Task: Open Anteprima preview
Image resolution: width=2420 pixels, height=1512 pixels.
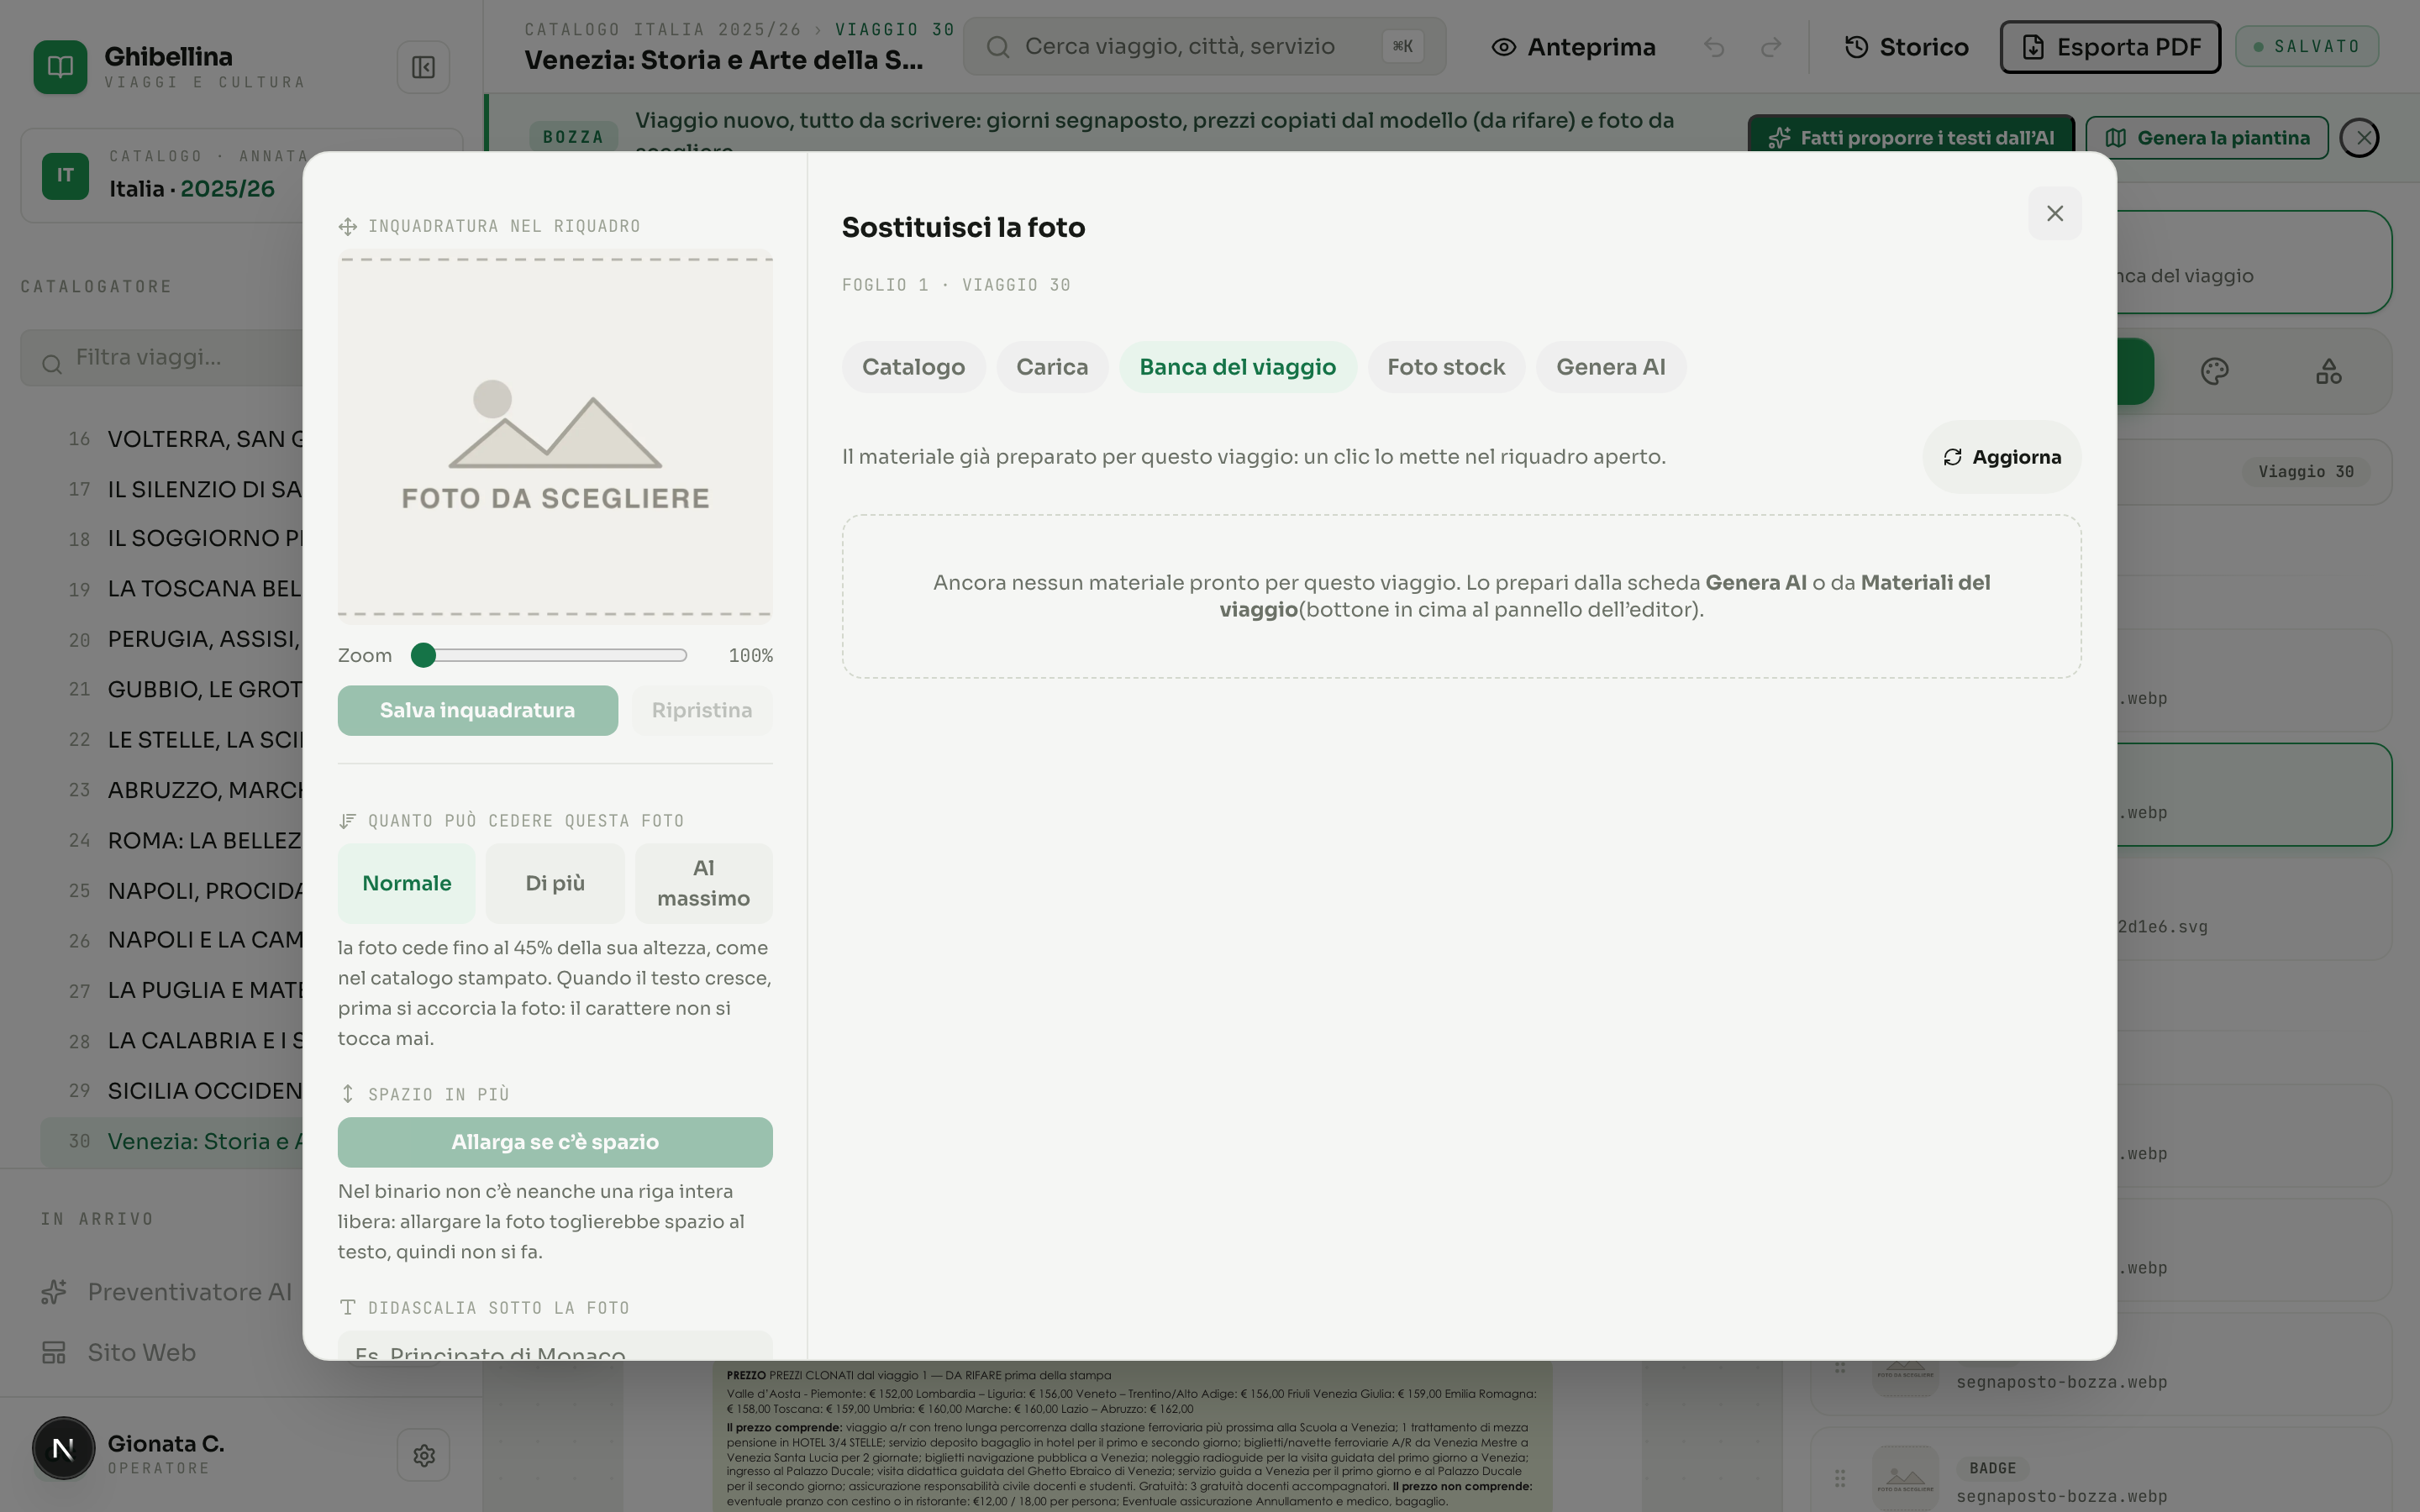Action: [1573, 47]
